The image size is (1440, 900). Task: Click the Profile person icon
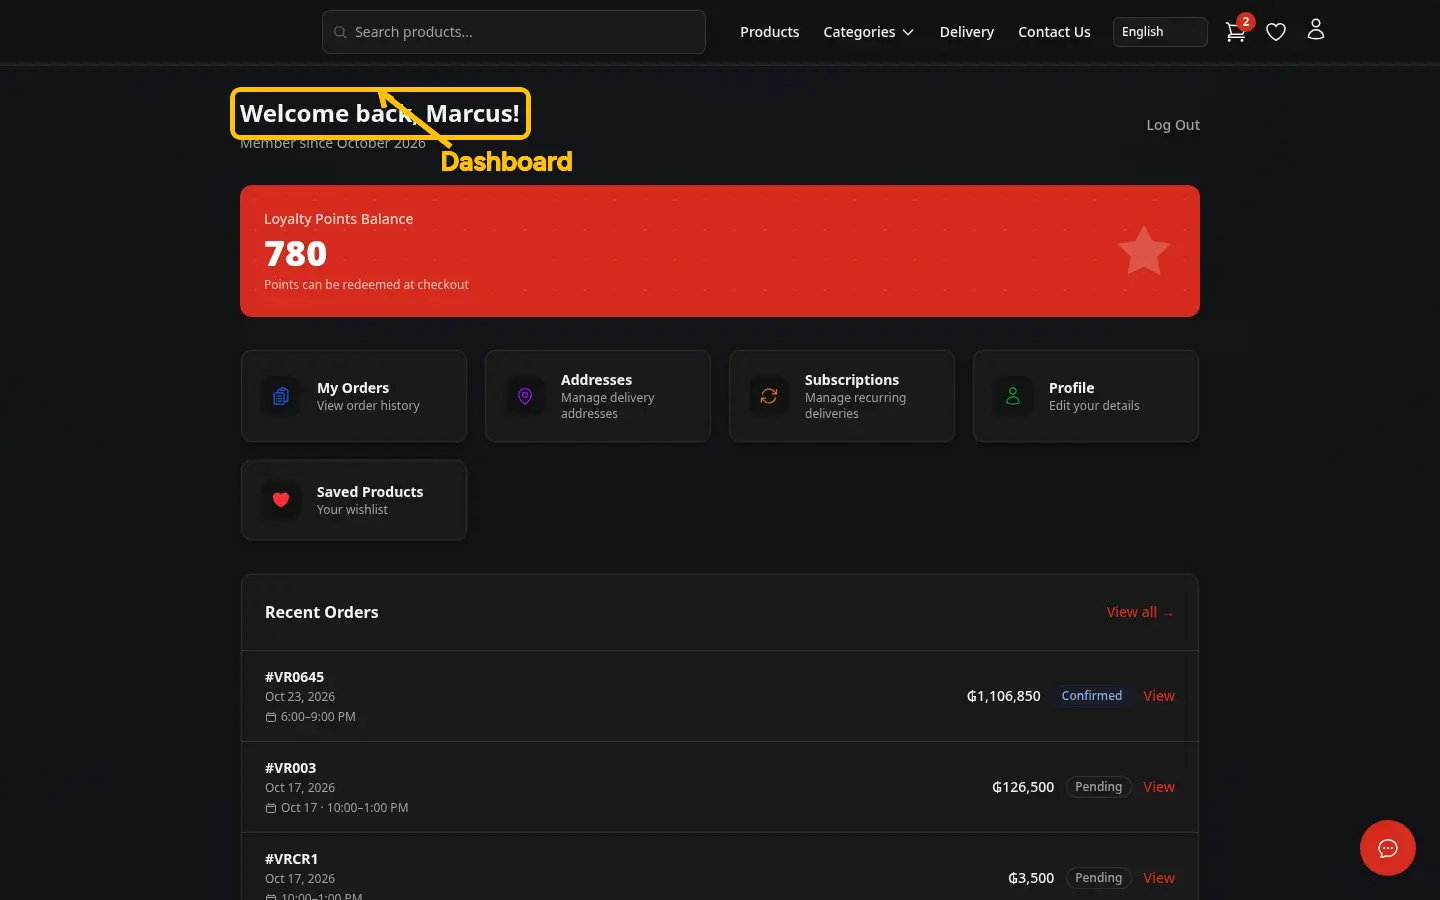click(x=1013, y=396)
